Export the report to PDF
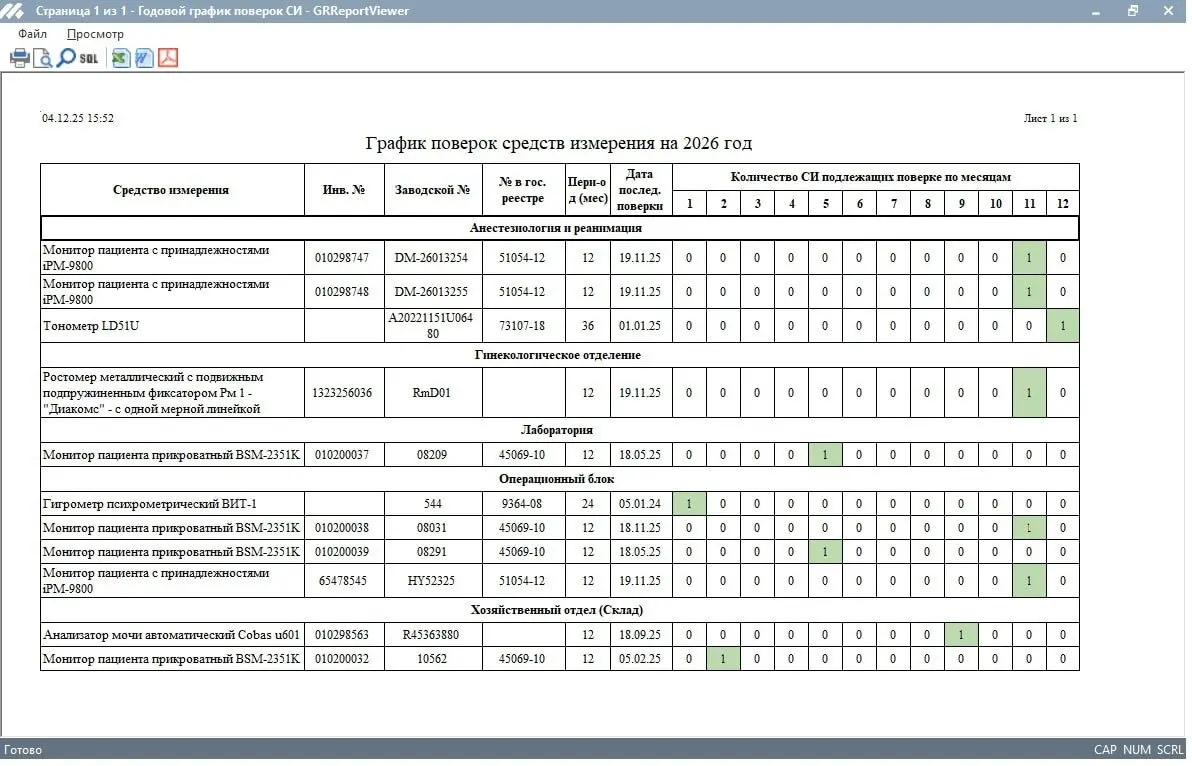 pyautogui.click(x=168, y=58)
